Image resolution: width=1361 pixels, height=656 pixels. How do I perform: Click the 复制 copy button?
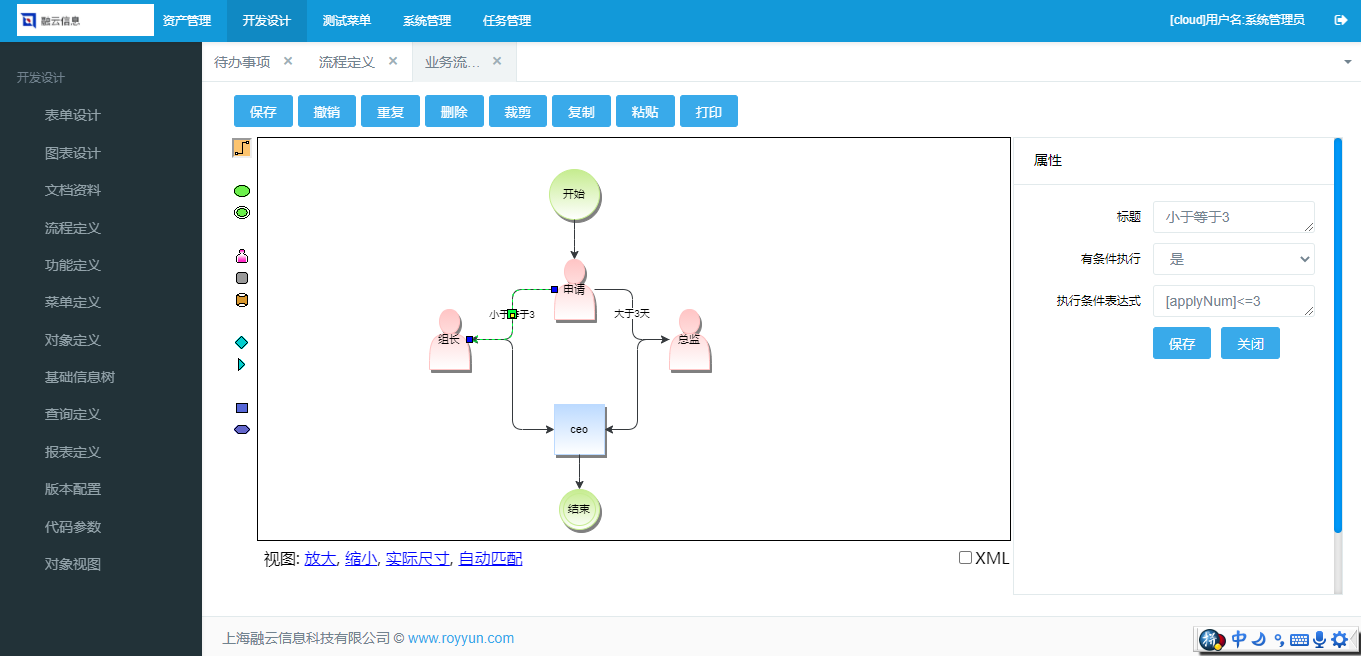click(581, 111)
